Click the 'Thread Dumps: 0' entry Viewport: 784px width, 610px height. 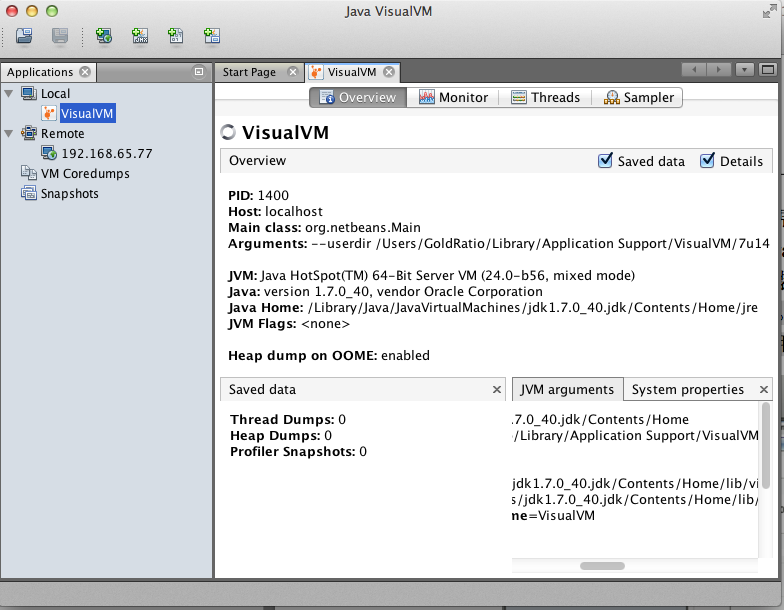[288, 420]
